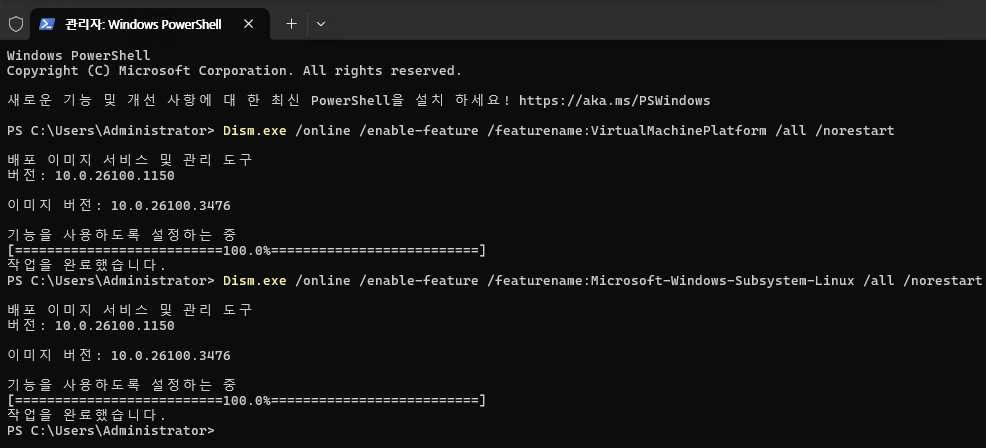Click the /featurename:Microsoft-Windows-Subsystem-Linux argument
The image size is (986, 448).
click(671, 281)
